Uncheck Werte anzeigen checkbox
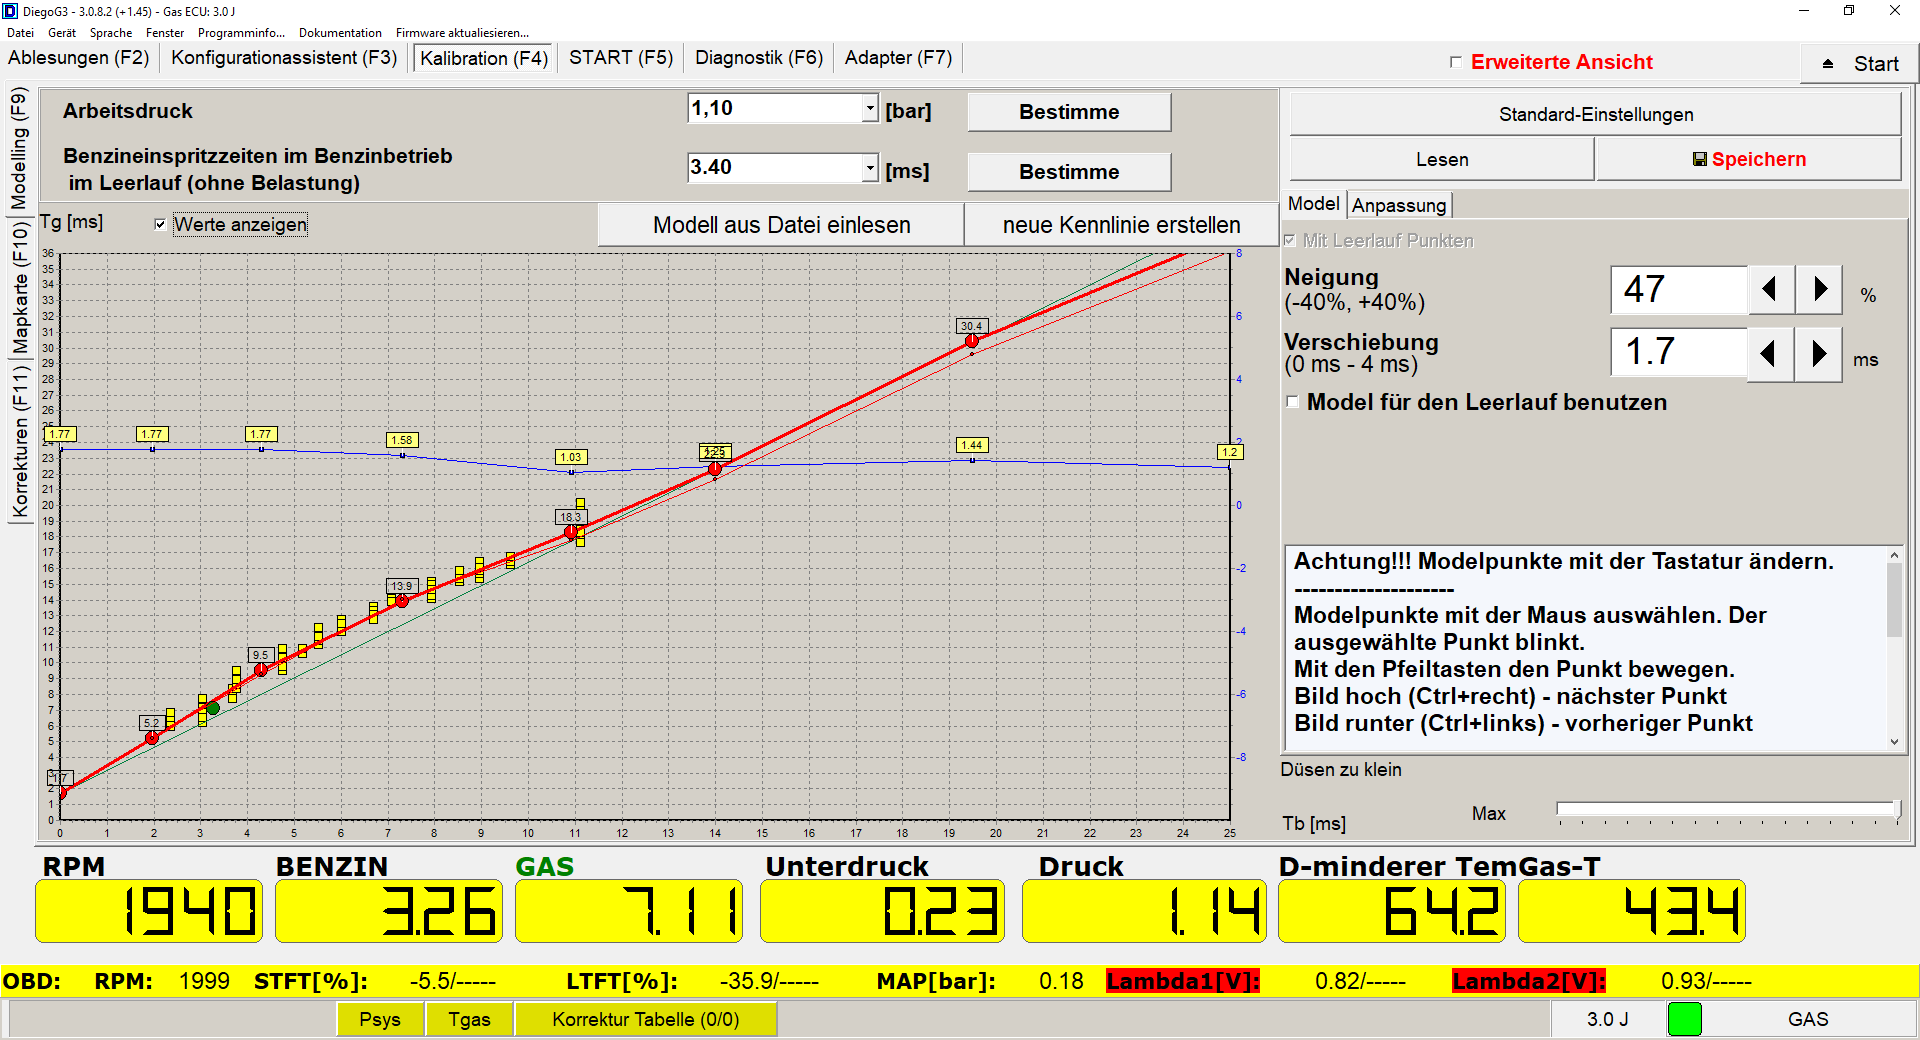Image resolution: width=1920 pixels, height=1040 pixels. pyautogui.click(x=160, y=224)
